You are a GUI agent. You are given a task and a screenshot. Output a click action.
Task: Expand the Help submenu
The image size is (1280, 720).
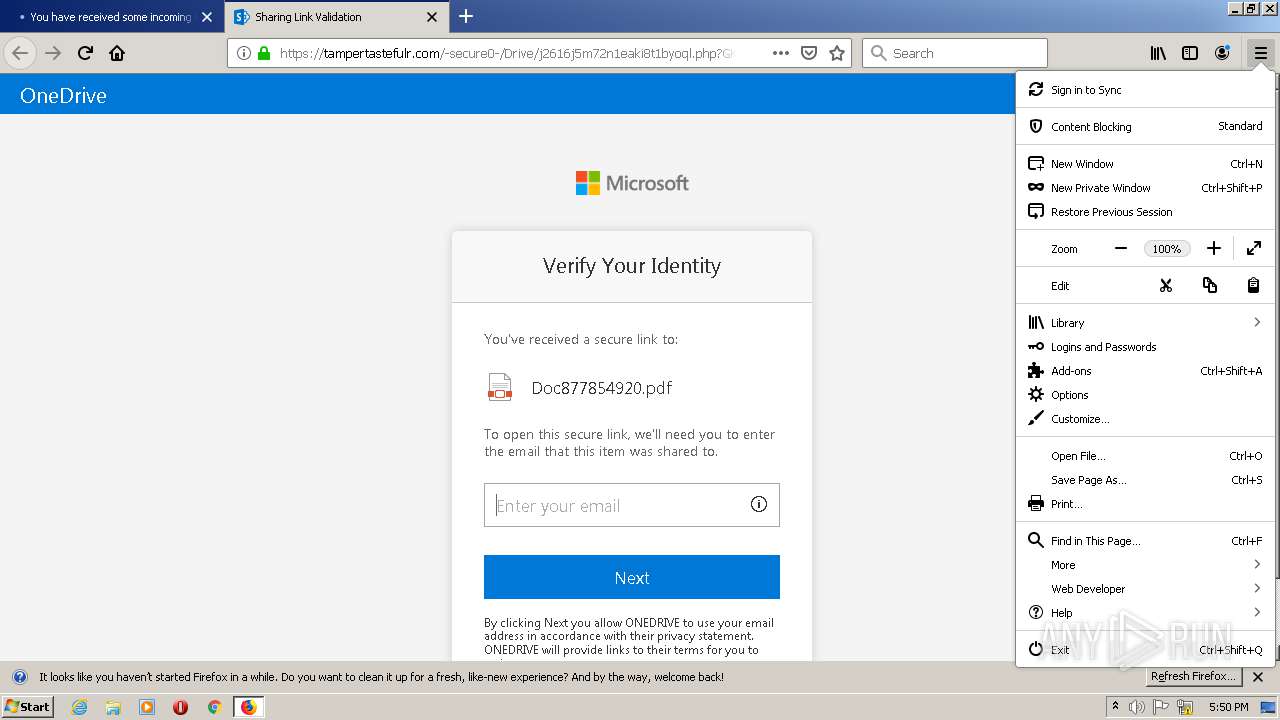(1145, 613)
